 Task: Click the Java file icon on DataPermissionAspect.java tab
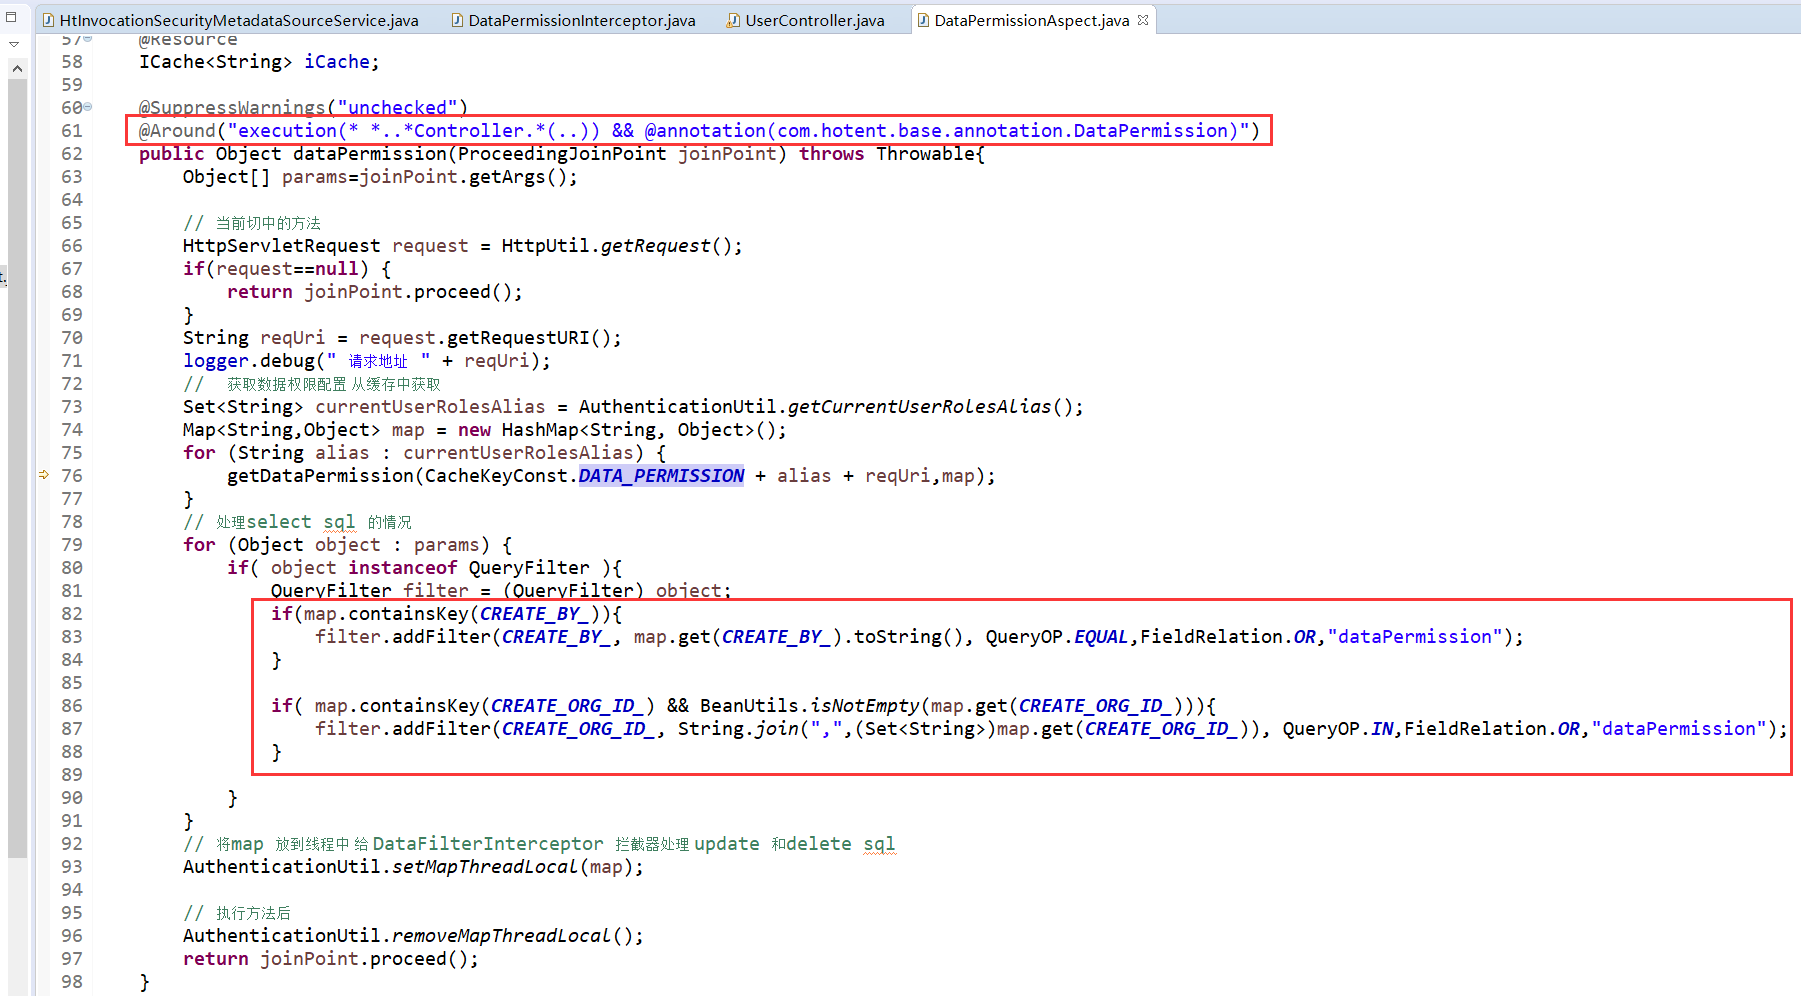(923, 20)
